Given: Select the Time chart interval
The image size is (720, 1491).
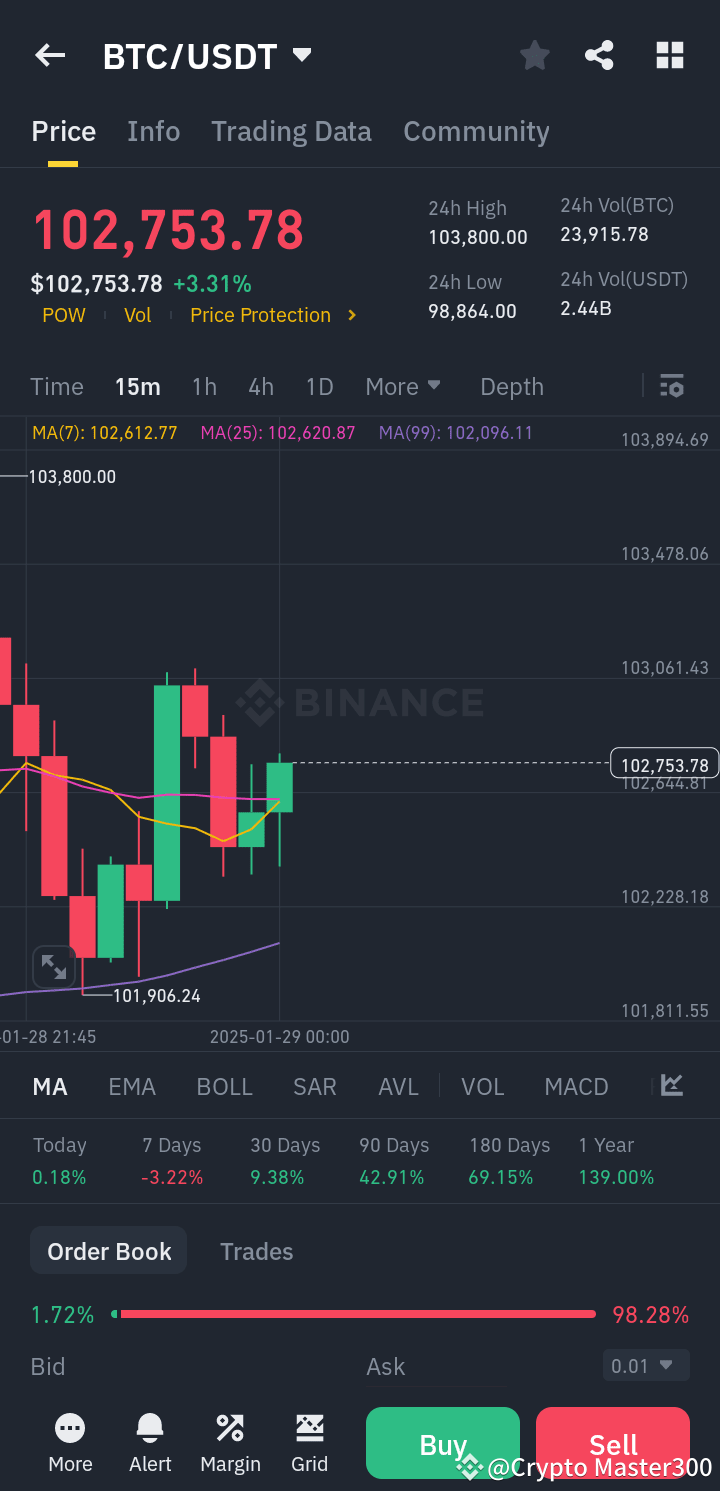Looking at the screenshot, I should (x=57, y=386).
